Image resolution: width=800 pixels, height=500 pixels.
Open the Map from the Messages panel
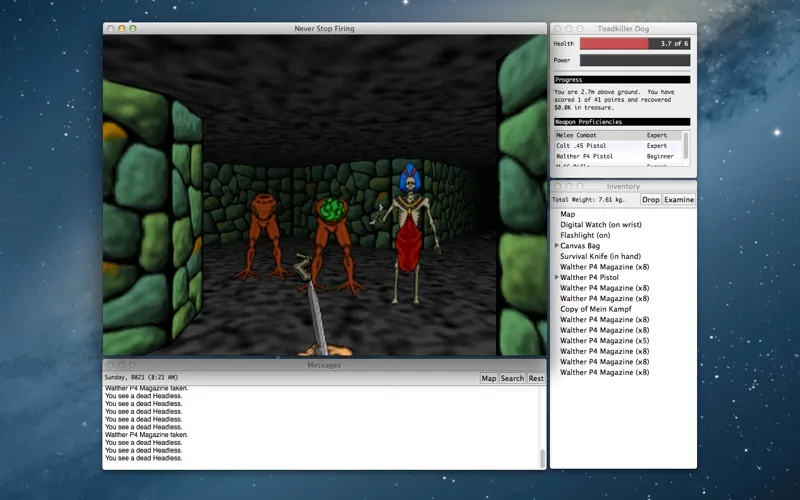coord(488,378)
